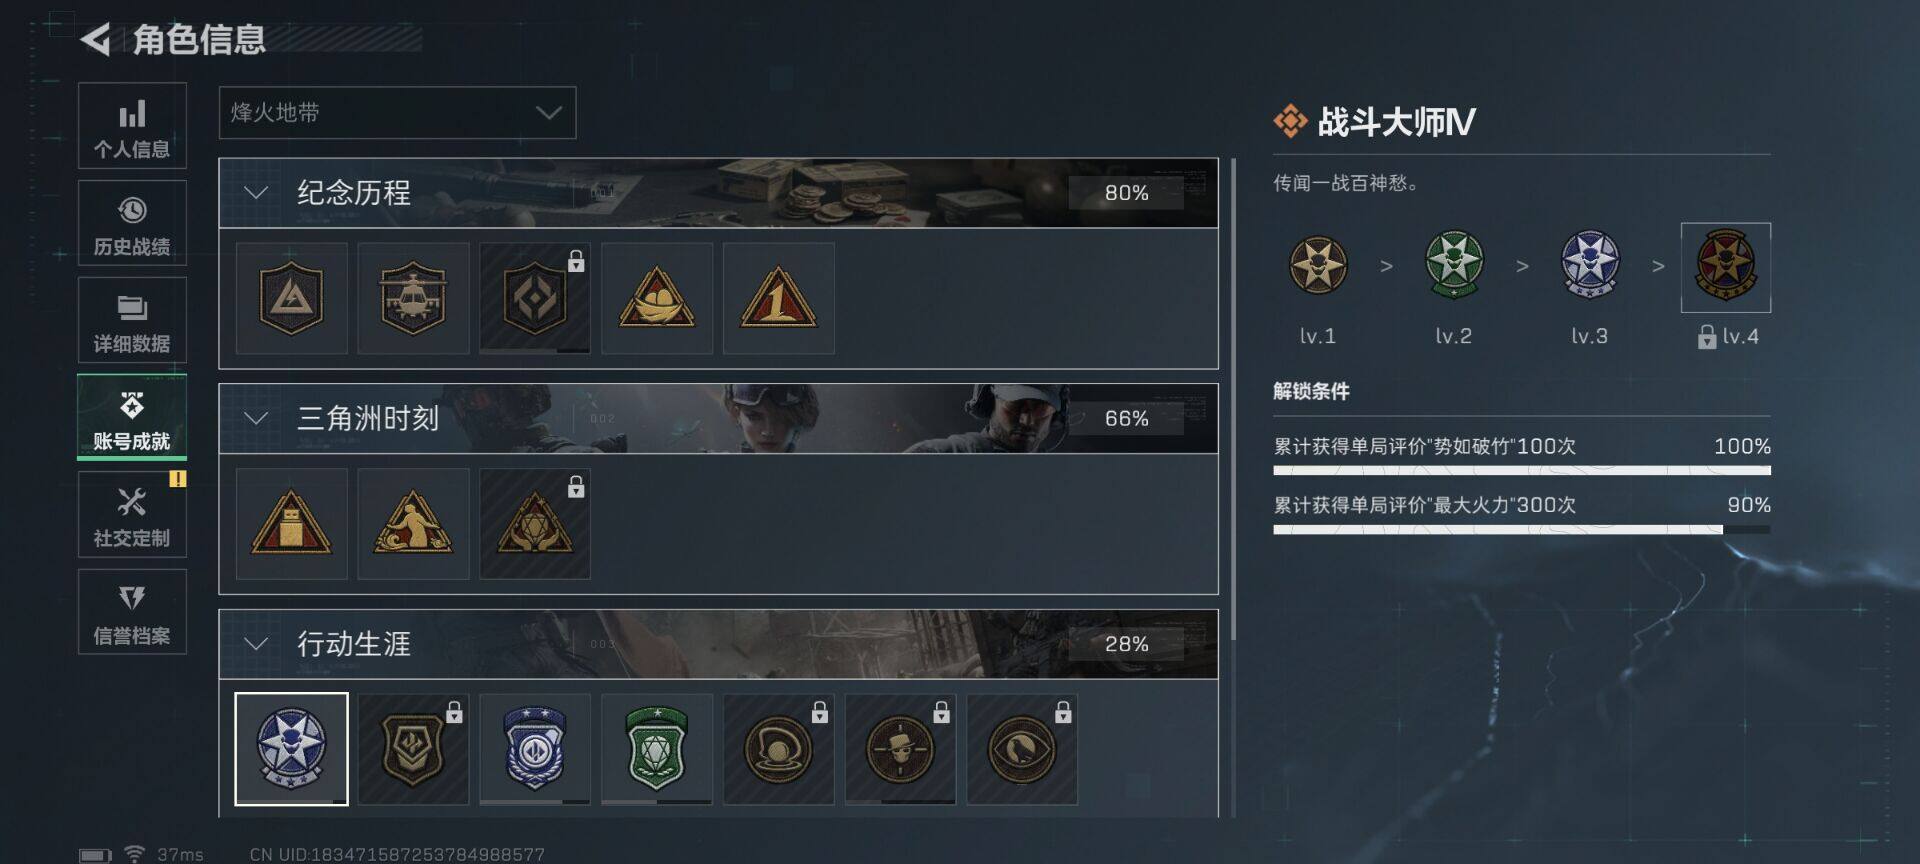The height and width of the screenshot is (864, 1920).
Task: Click the lv.2 green star badge
Action: click(x=1454, y=265)
